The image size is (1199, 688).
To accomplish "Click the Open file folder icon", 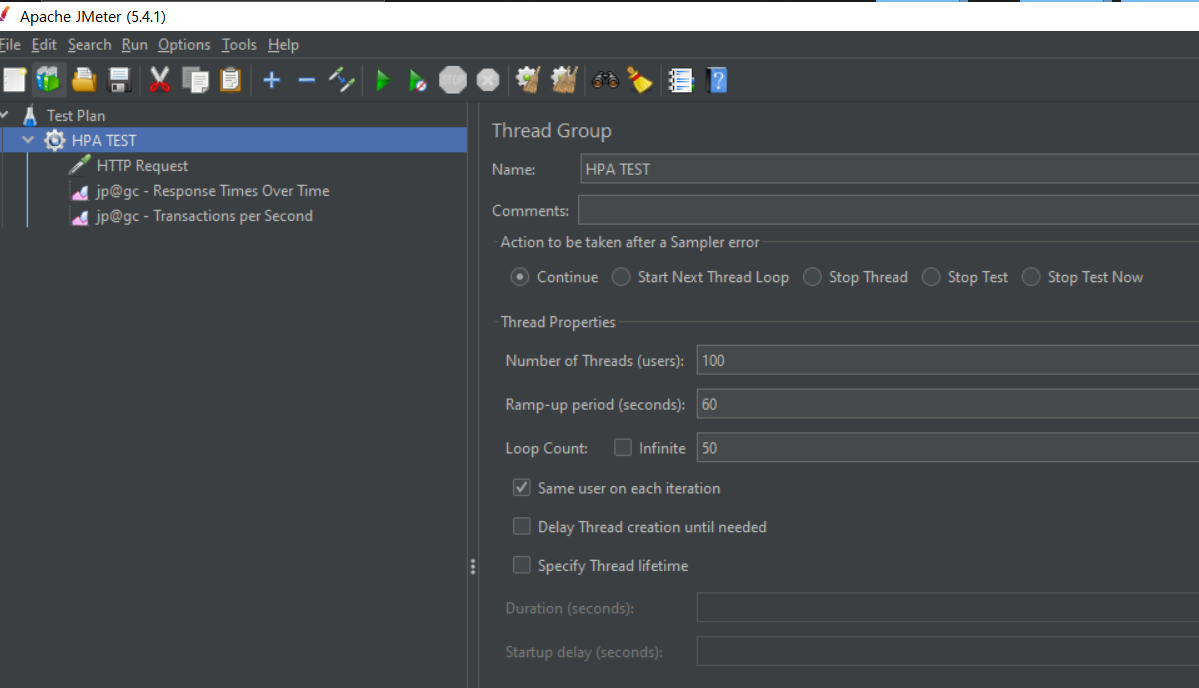I will coord(83,80).
